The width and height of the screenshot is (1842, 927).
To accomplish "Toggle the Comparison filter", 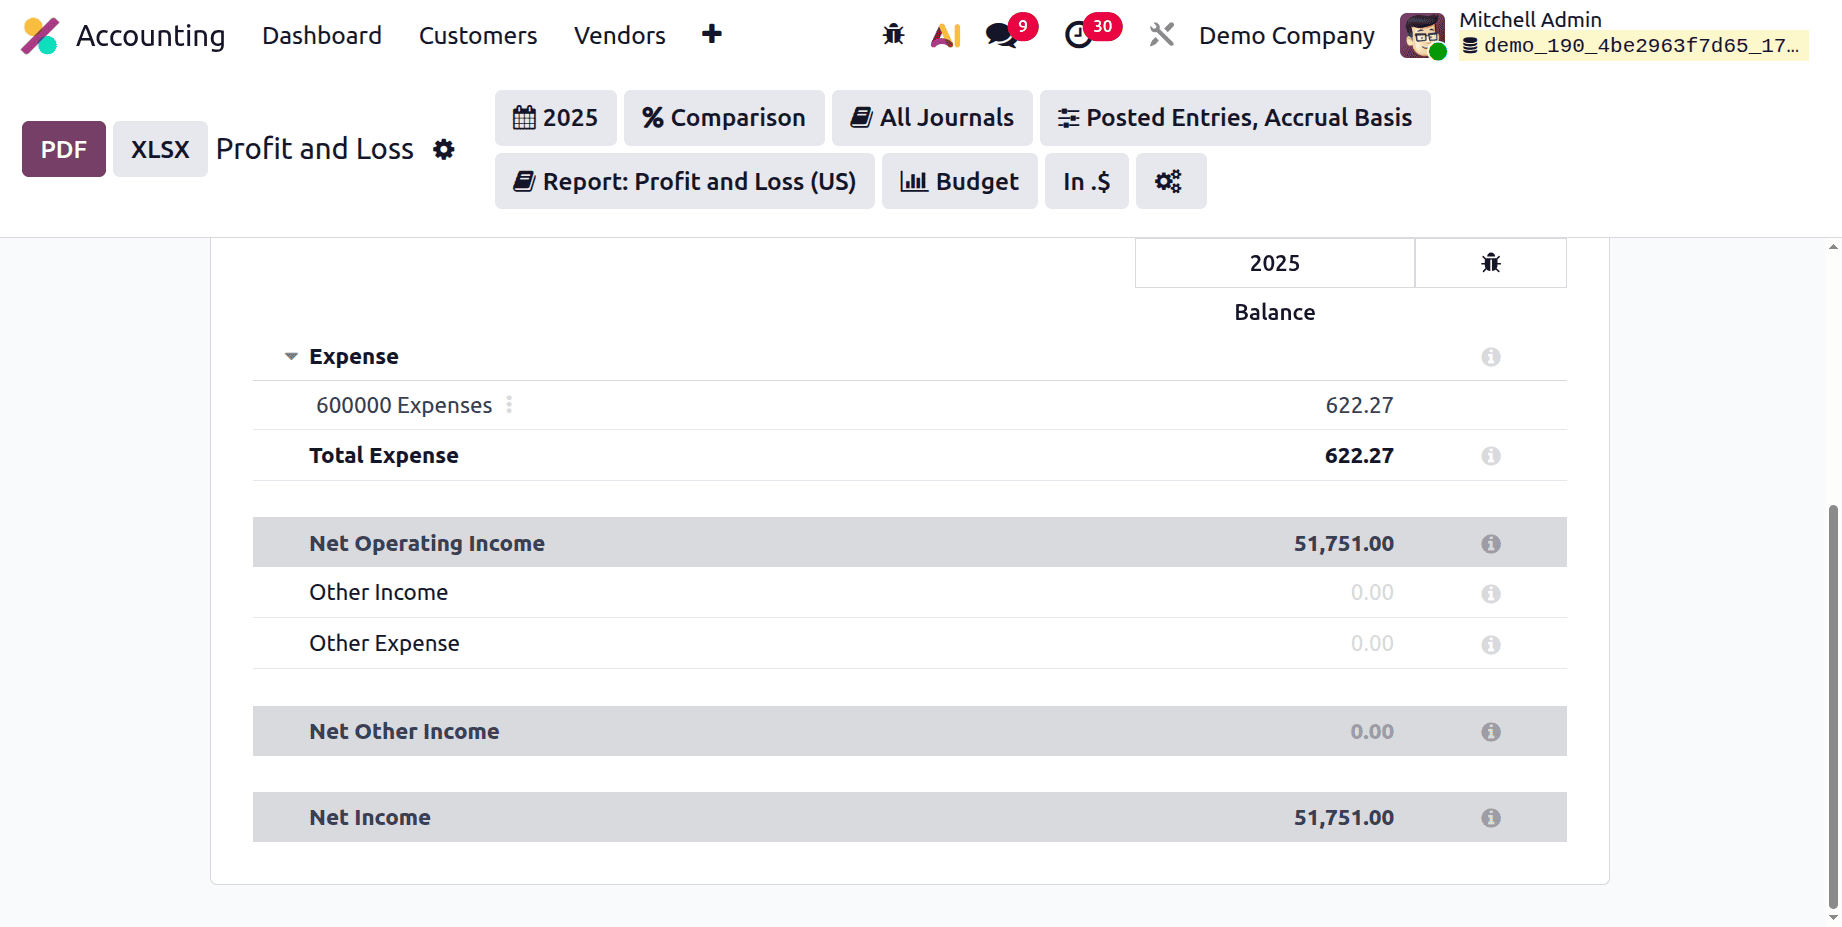I will point(724,117).
